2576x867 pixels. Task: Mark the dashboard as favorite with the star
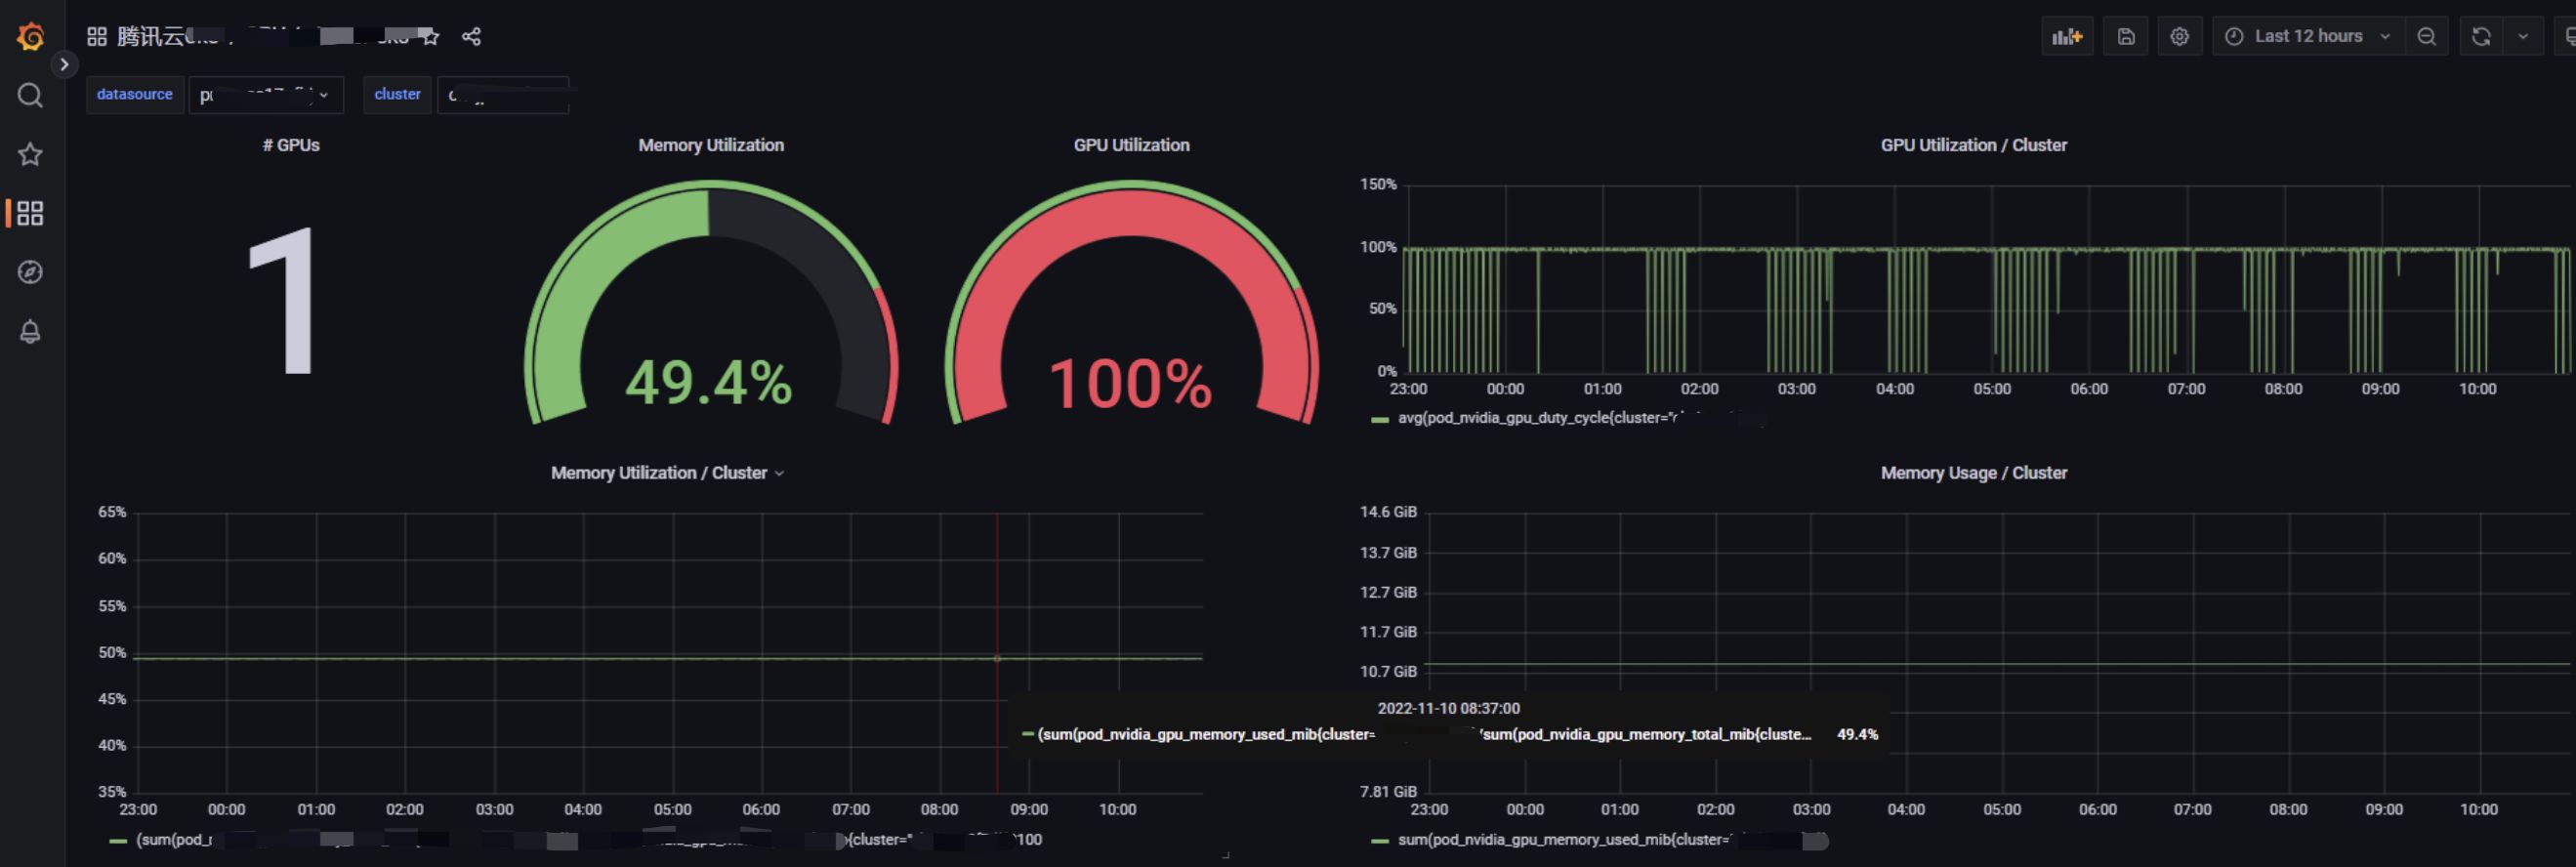click(x=430, y=37)
